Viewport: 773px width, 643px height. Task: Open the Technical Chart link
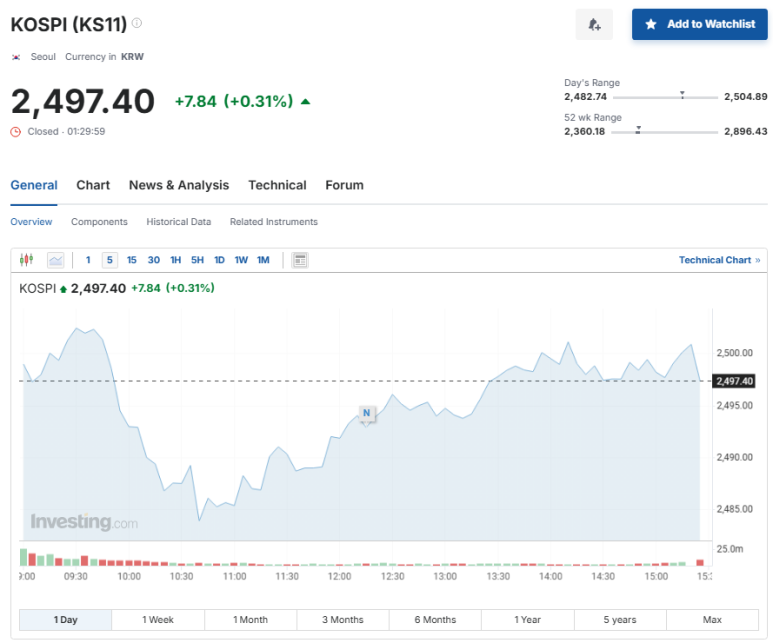tap(719, 260)
